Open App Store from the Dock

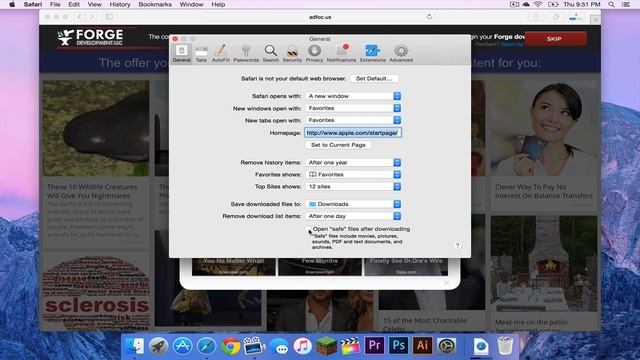pyautogui.click(x=182, y=346)
